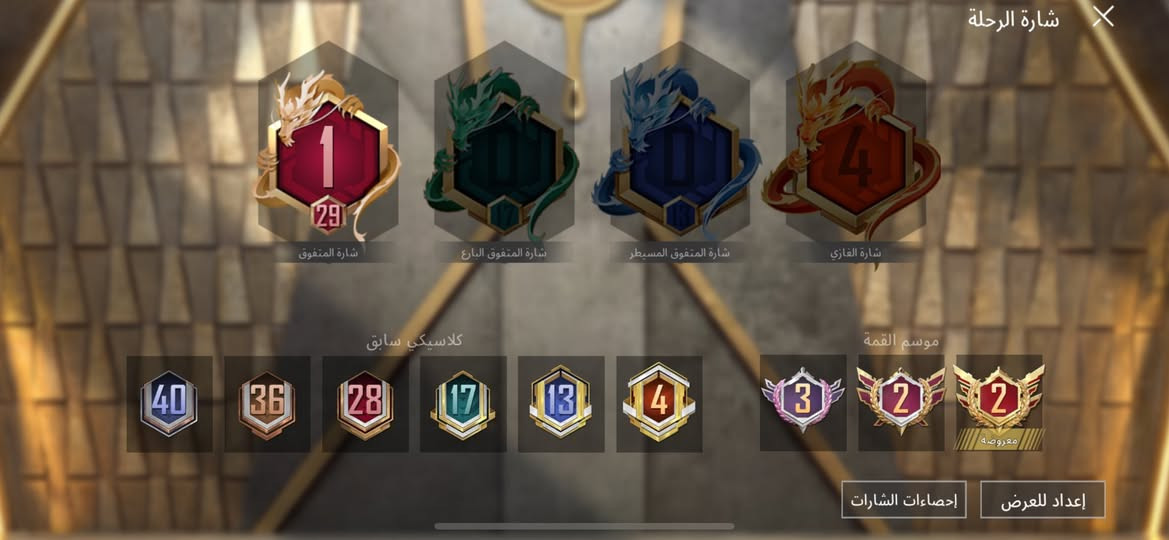This screenshot has width=1169, height=540.
Task: Click the شارة المتفوق المسيطر label
Action: point(679,253)
